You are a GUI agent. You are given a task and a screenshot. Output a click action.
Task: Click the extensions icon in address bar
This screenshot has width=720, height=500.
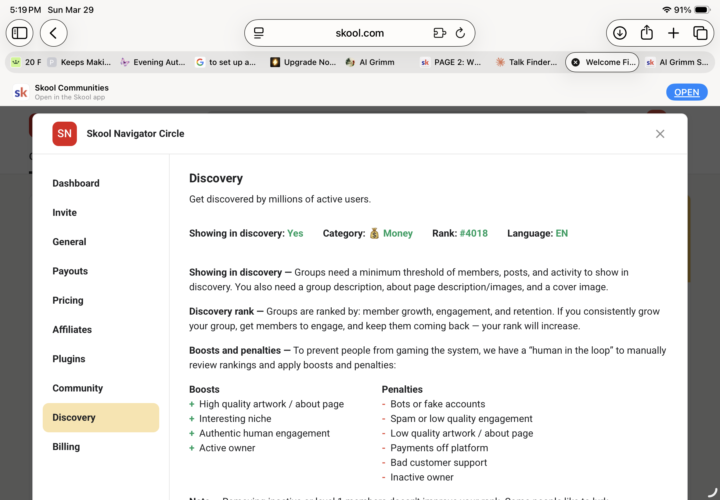click(x=439, y=33)
